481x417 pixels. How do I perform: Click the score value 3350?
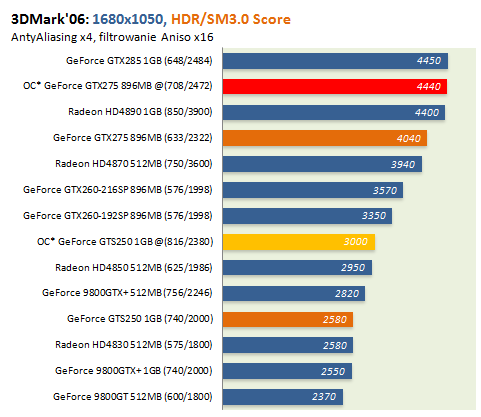374,216
